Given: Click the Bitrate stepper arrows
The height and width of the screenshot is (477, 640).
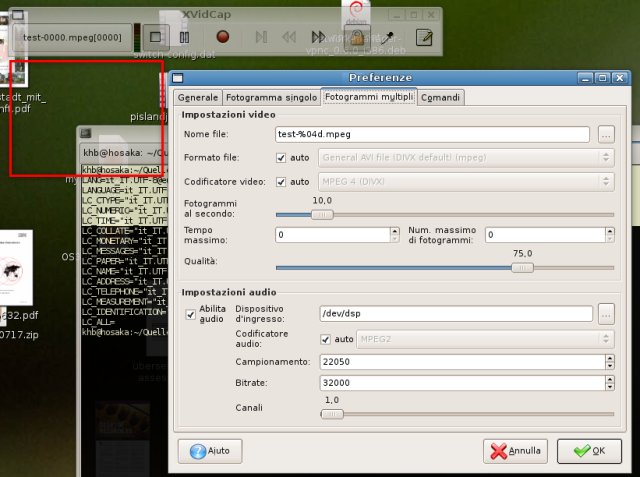Looking at the screenshot, I should tap(610, 383).
